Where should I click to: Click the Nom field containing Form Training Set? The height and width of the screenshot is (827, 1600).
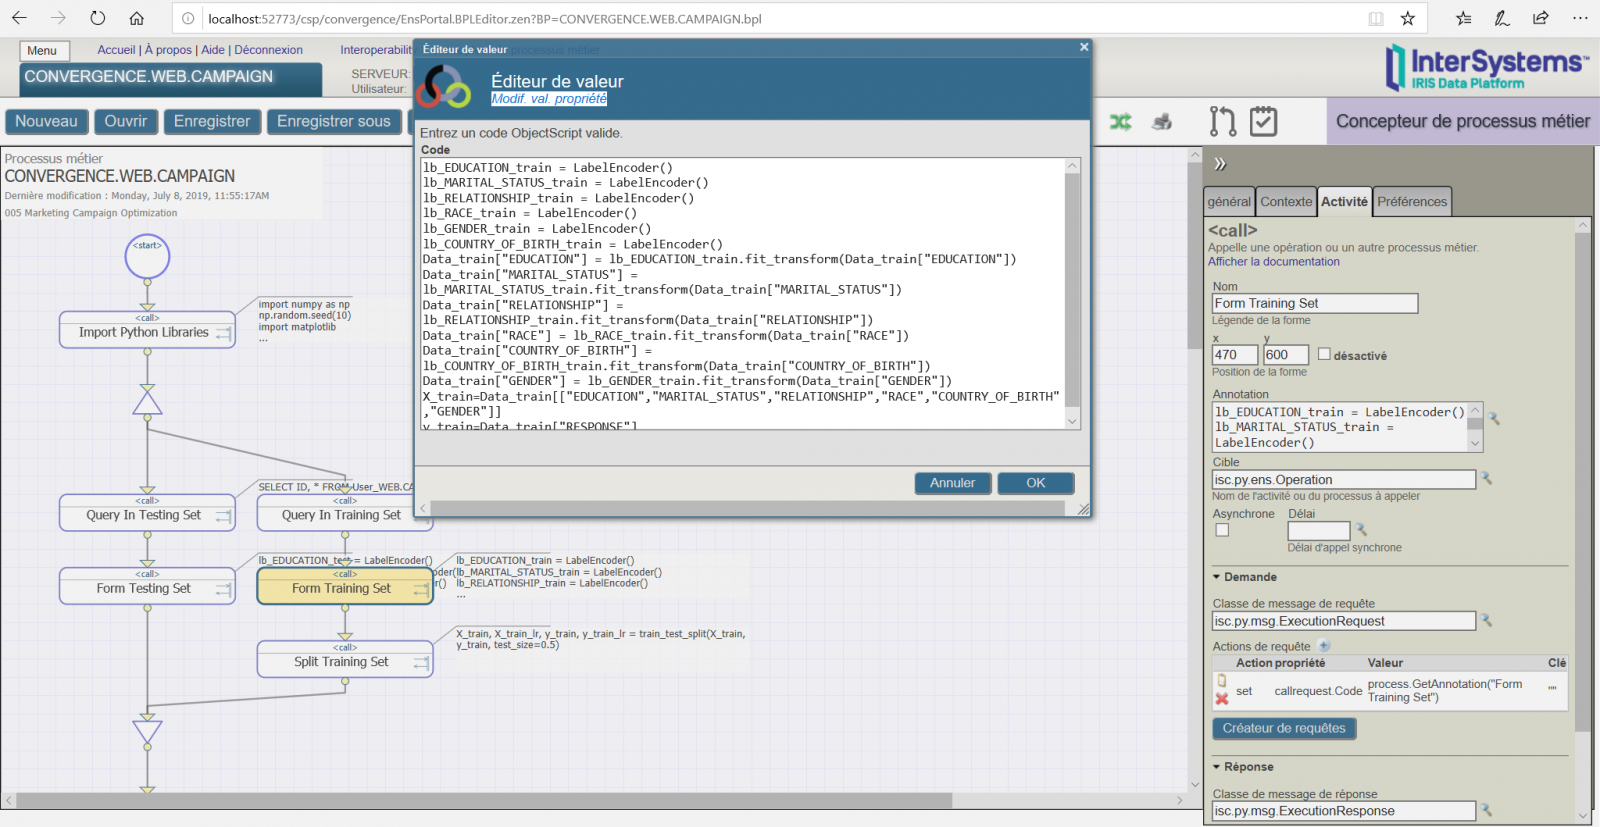pyautogui.click(x=1314, y=303)
